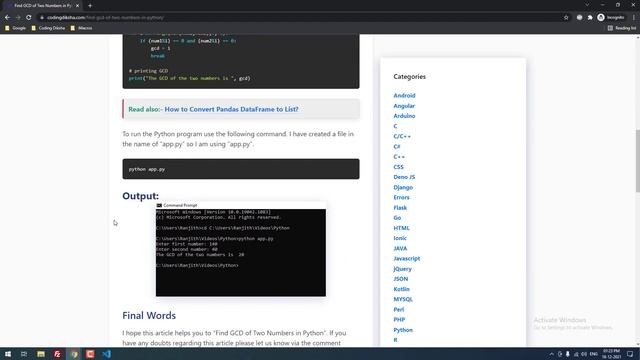Open the C/C++ category

402,136
